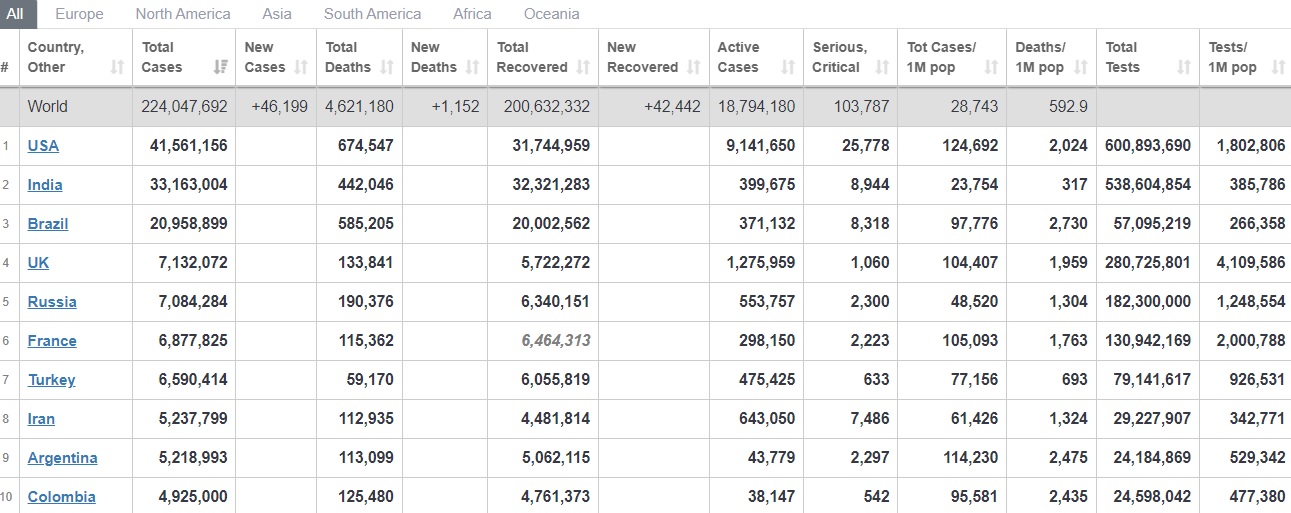Sort by Deaths/1M pop arrows
Viewport: 1291px width, 513px height.
click(1080, 67)
